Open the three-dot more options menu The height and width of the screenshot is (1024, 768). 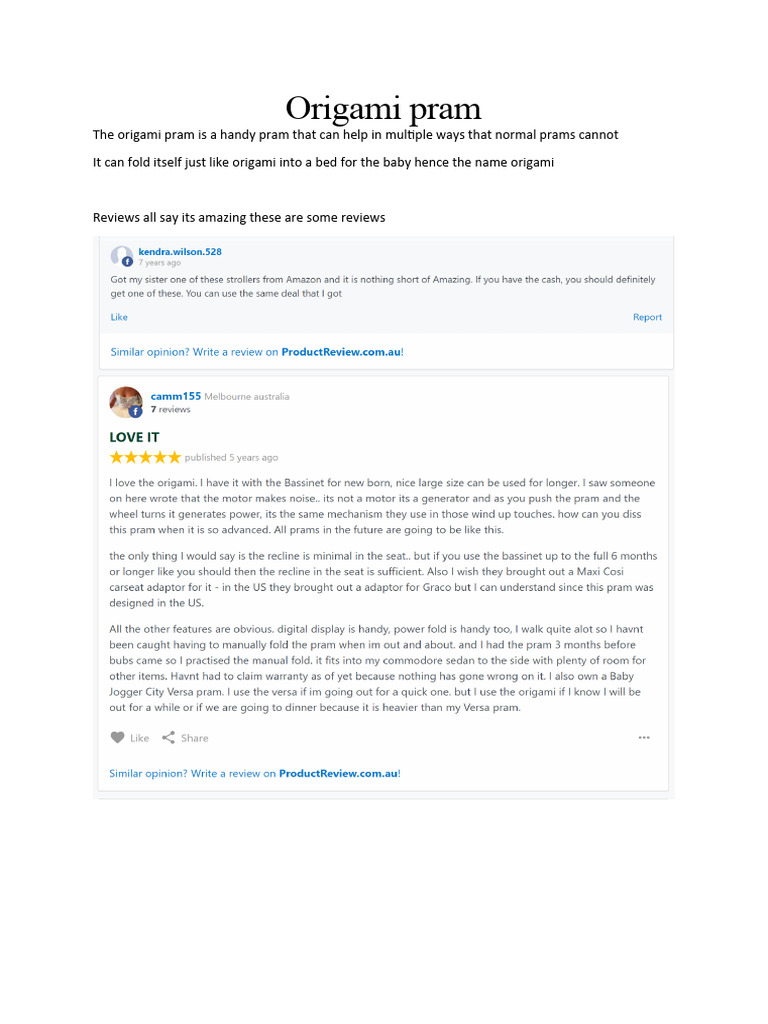644,738
